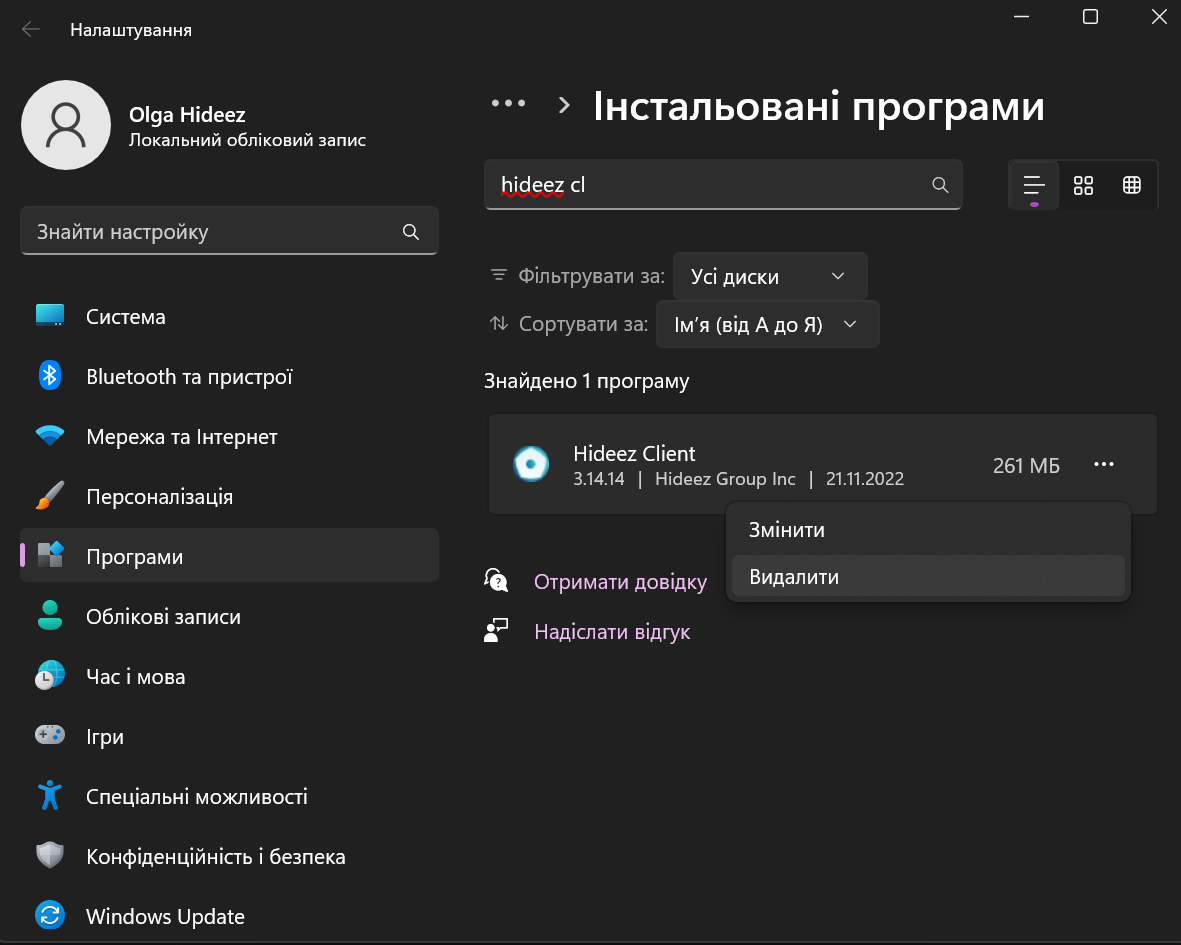Click breadcrumb ellipsis before Installed apps (Інстальовані програми)
Image resolution: width=1181 pixels, height=945 pixels.
point(508,103)
